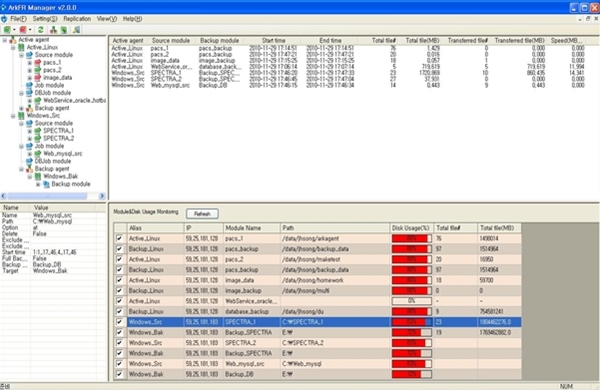Click the tree panel scrollbar right arrow
This screenshot has width=600, height=390.
pyautogui.click(x=102, y=196)
